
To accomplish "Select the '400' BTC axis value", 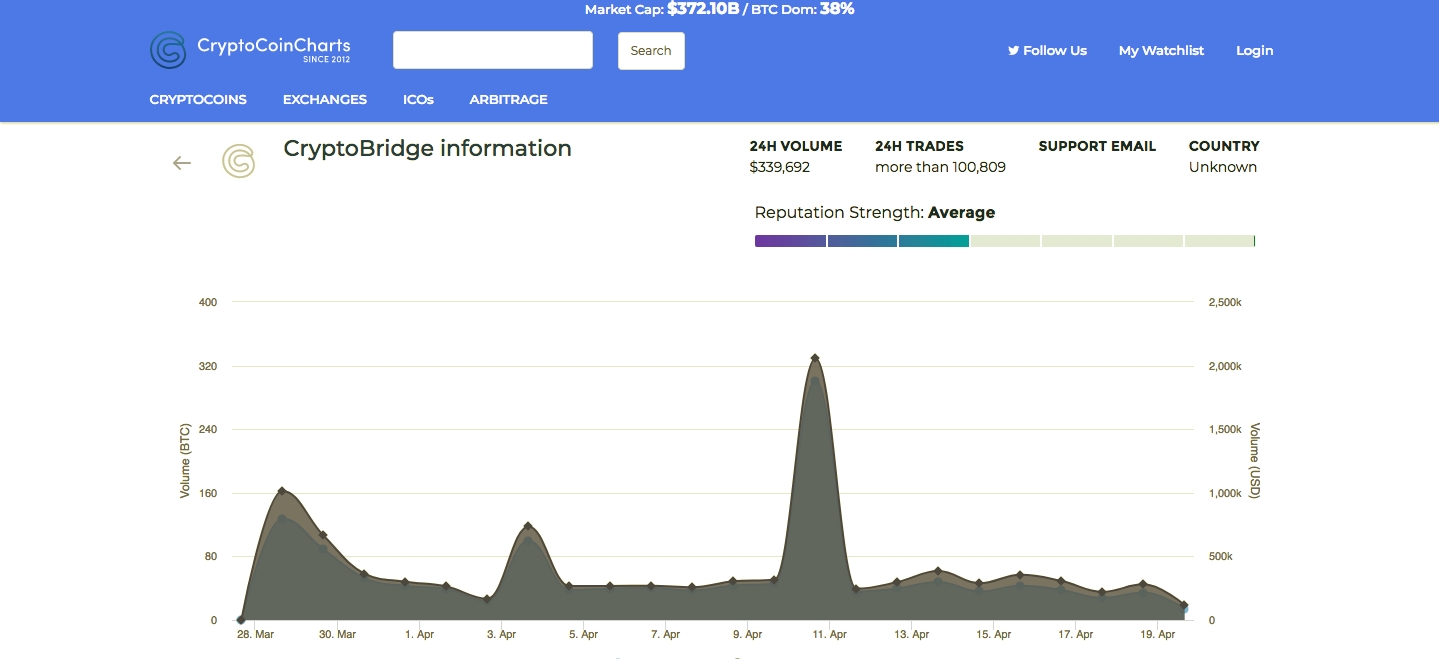I will [x=208, y=302].
